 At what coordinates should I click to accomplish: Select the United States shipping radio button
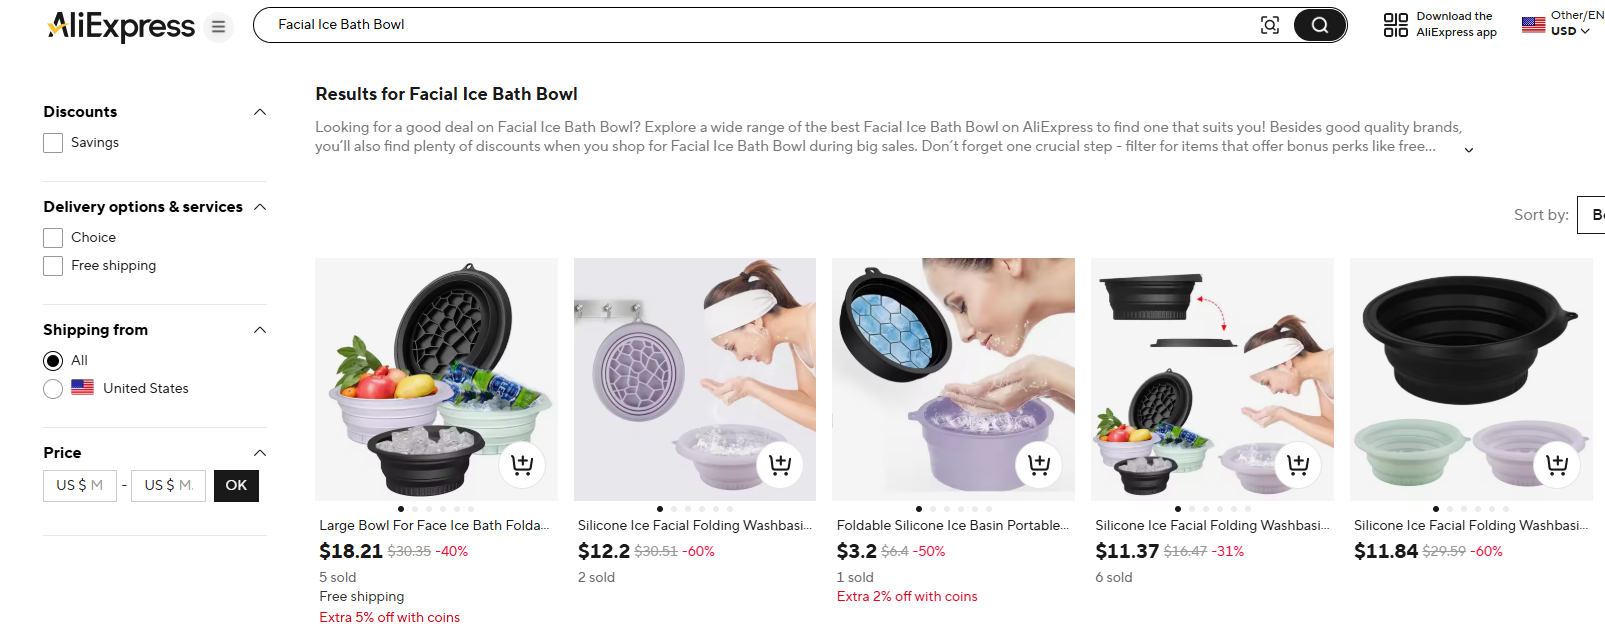[52, 388]
